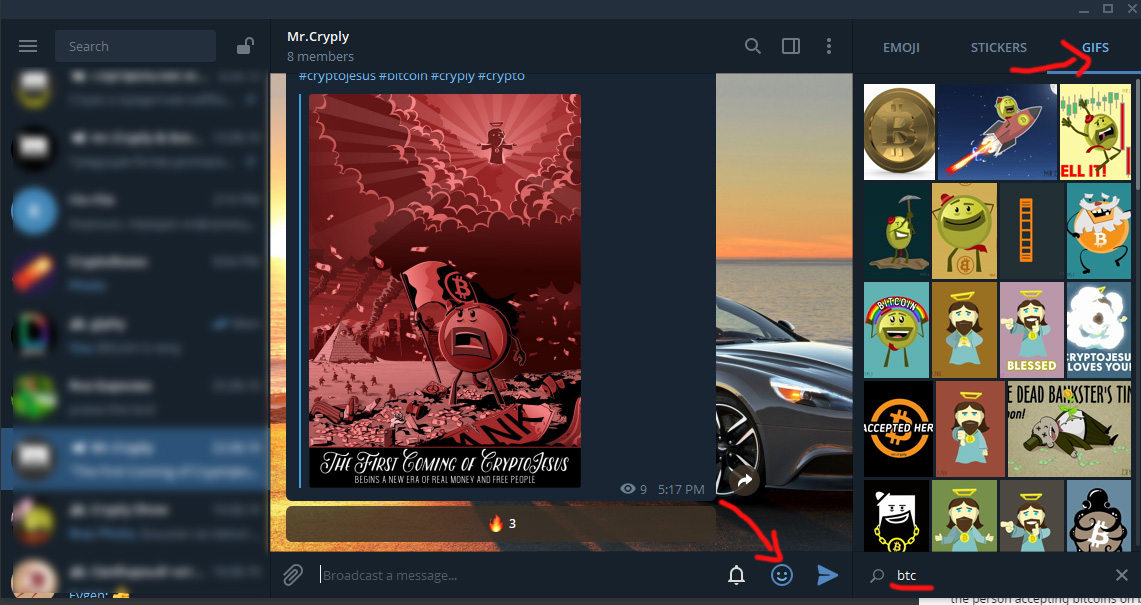Open the #bitcoin hashtag

(402, 76)
